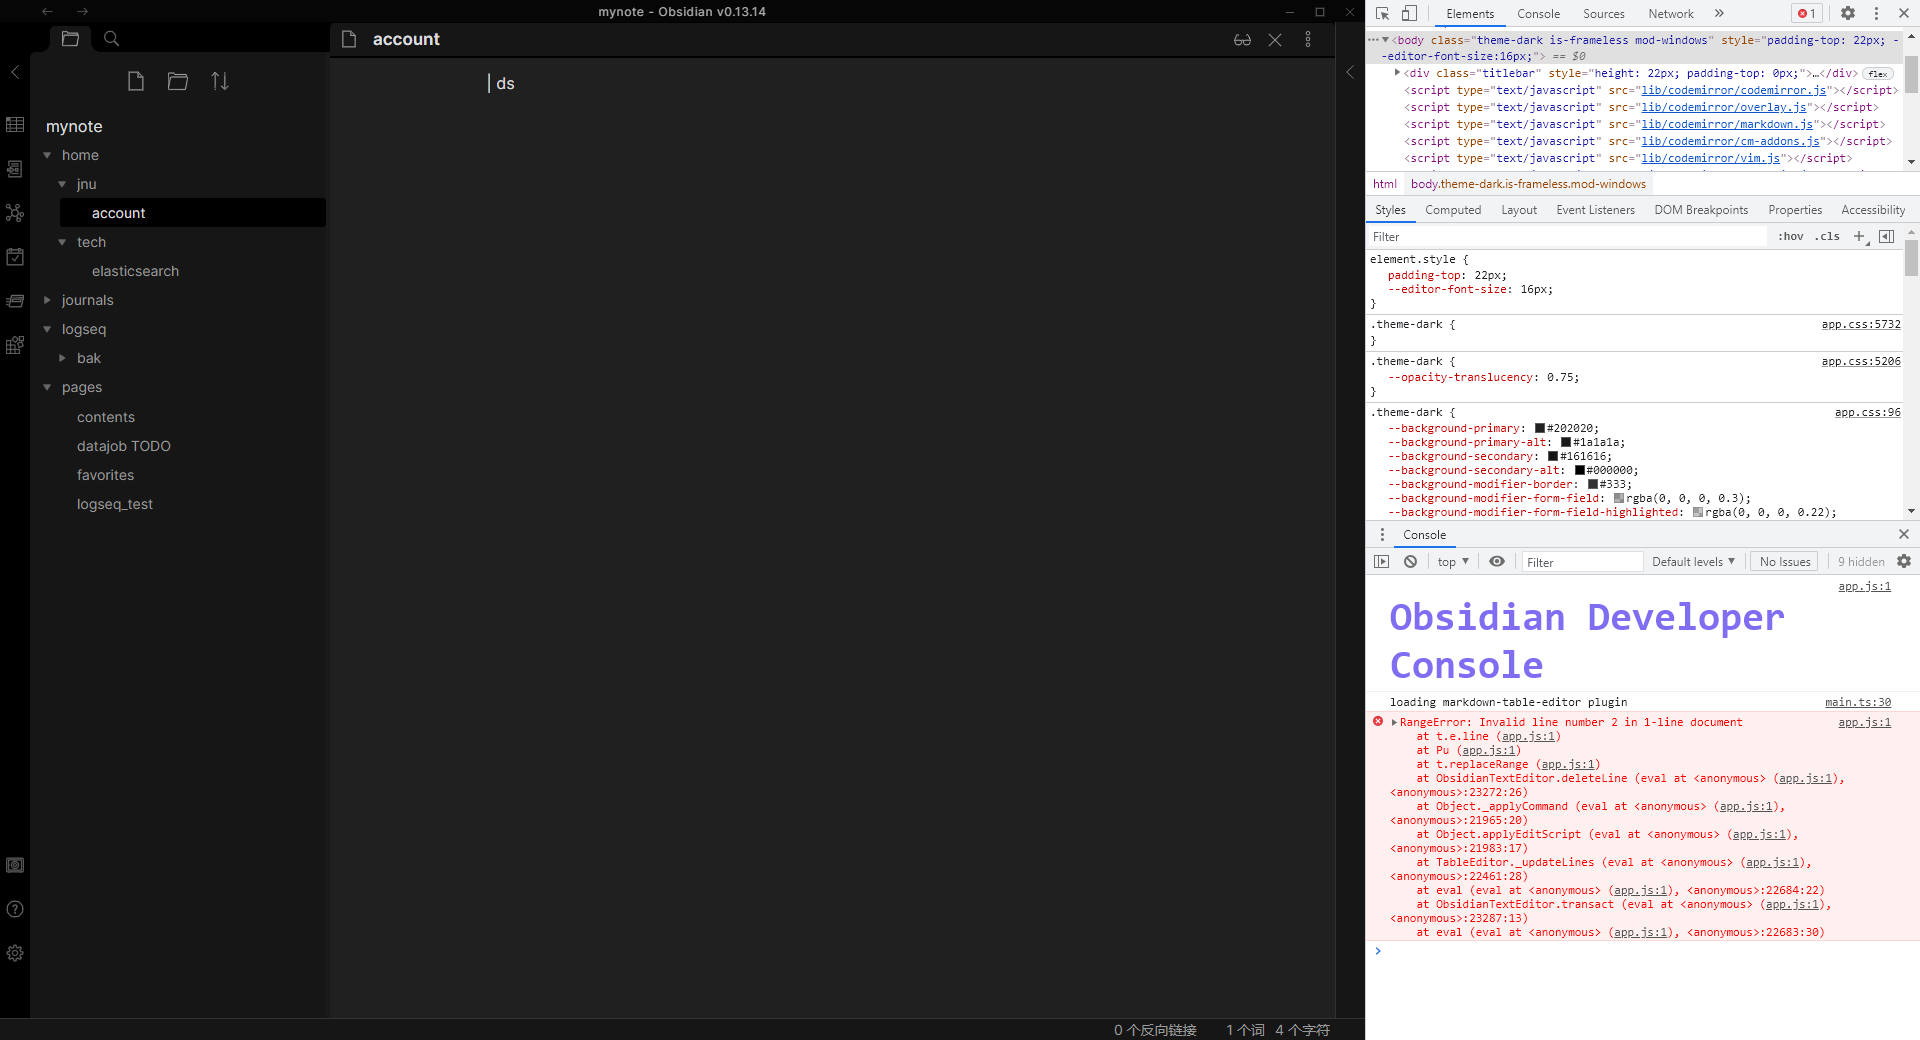Select the calendar tasks icon in left ribbon
Screen dimensions: 1920x1040
coord(15,256)
